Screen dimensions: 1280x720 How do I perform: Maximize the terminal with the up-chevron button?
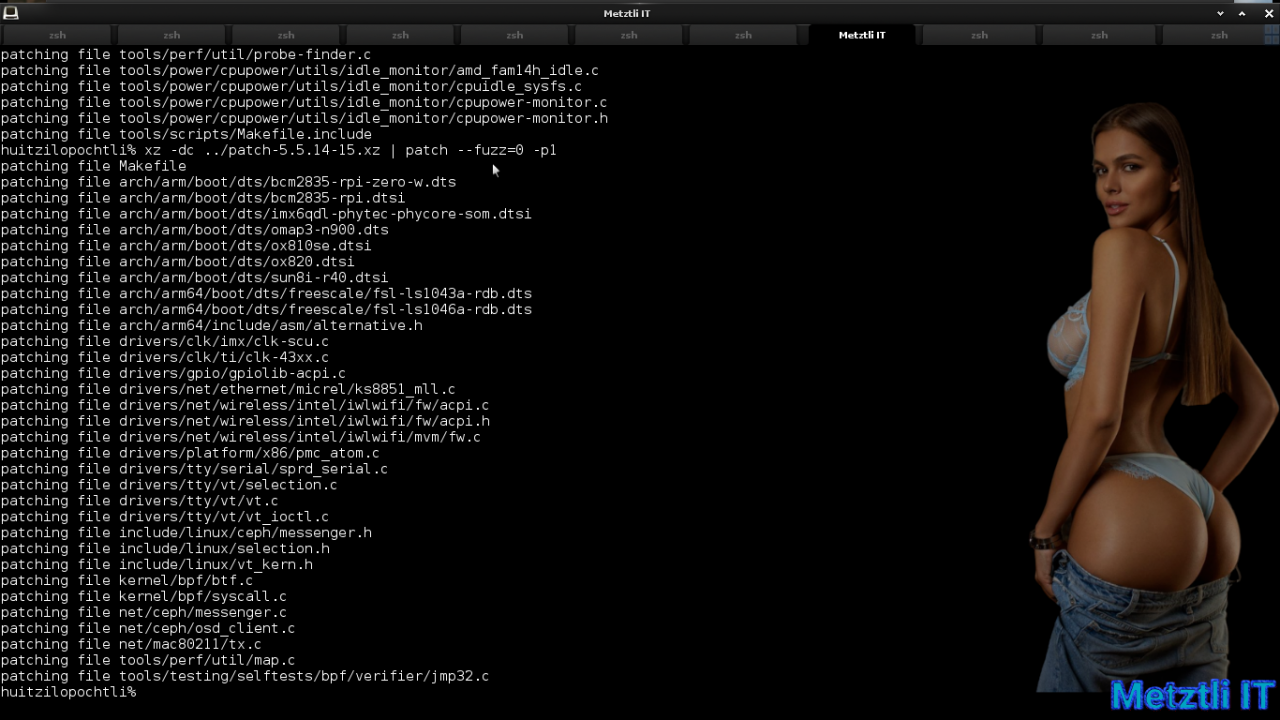point(1243,13)
